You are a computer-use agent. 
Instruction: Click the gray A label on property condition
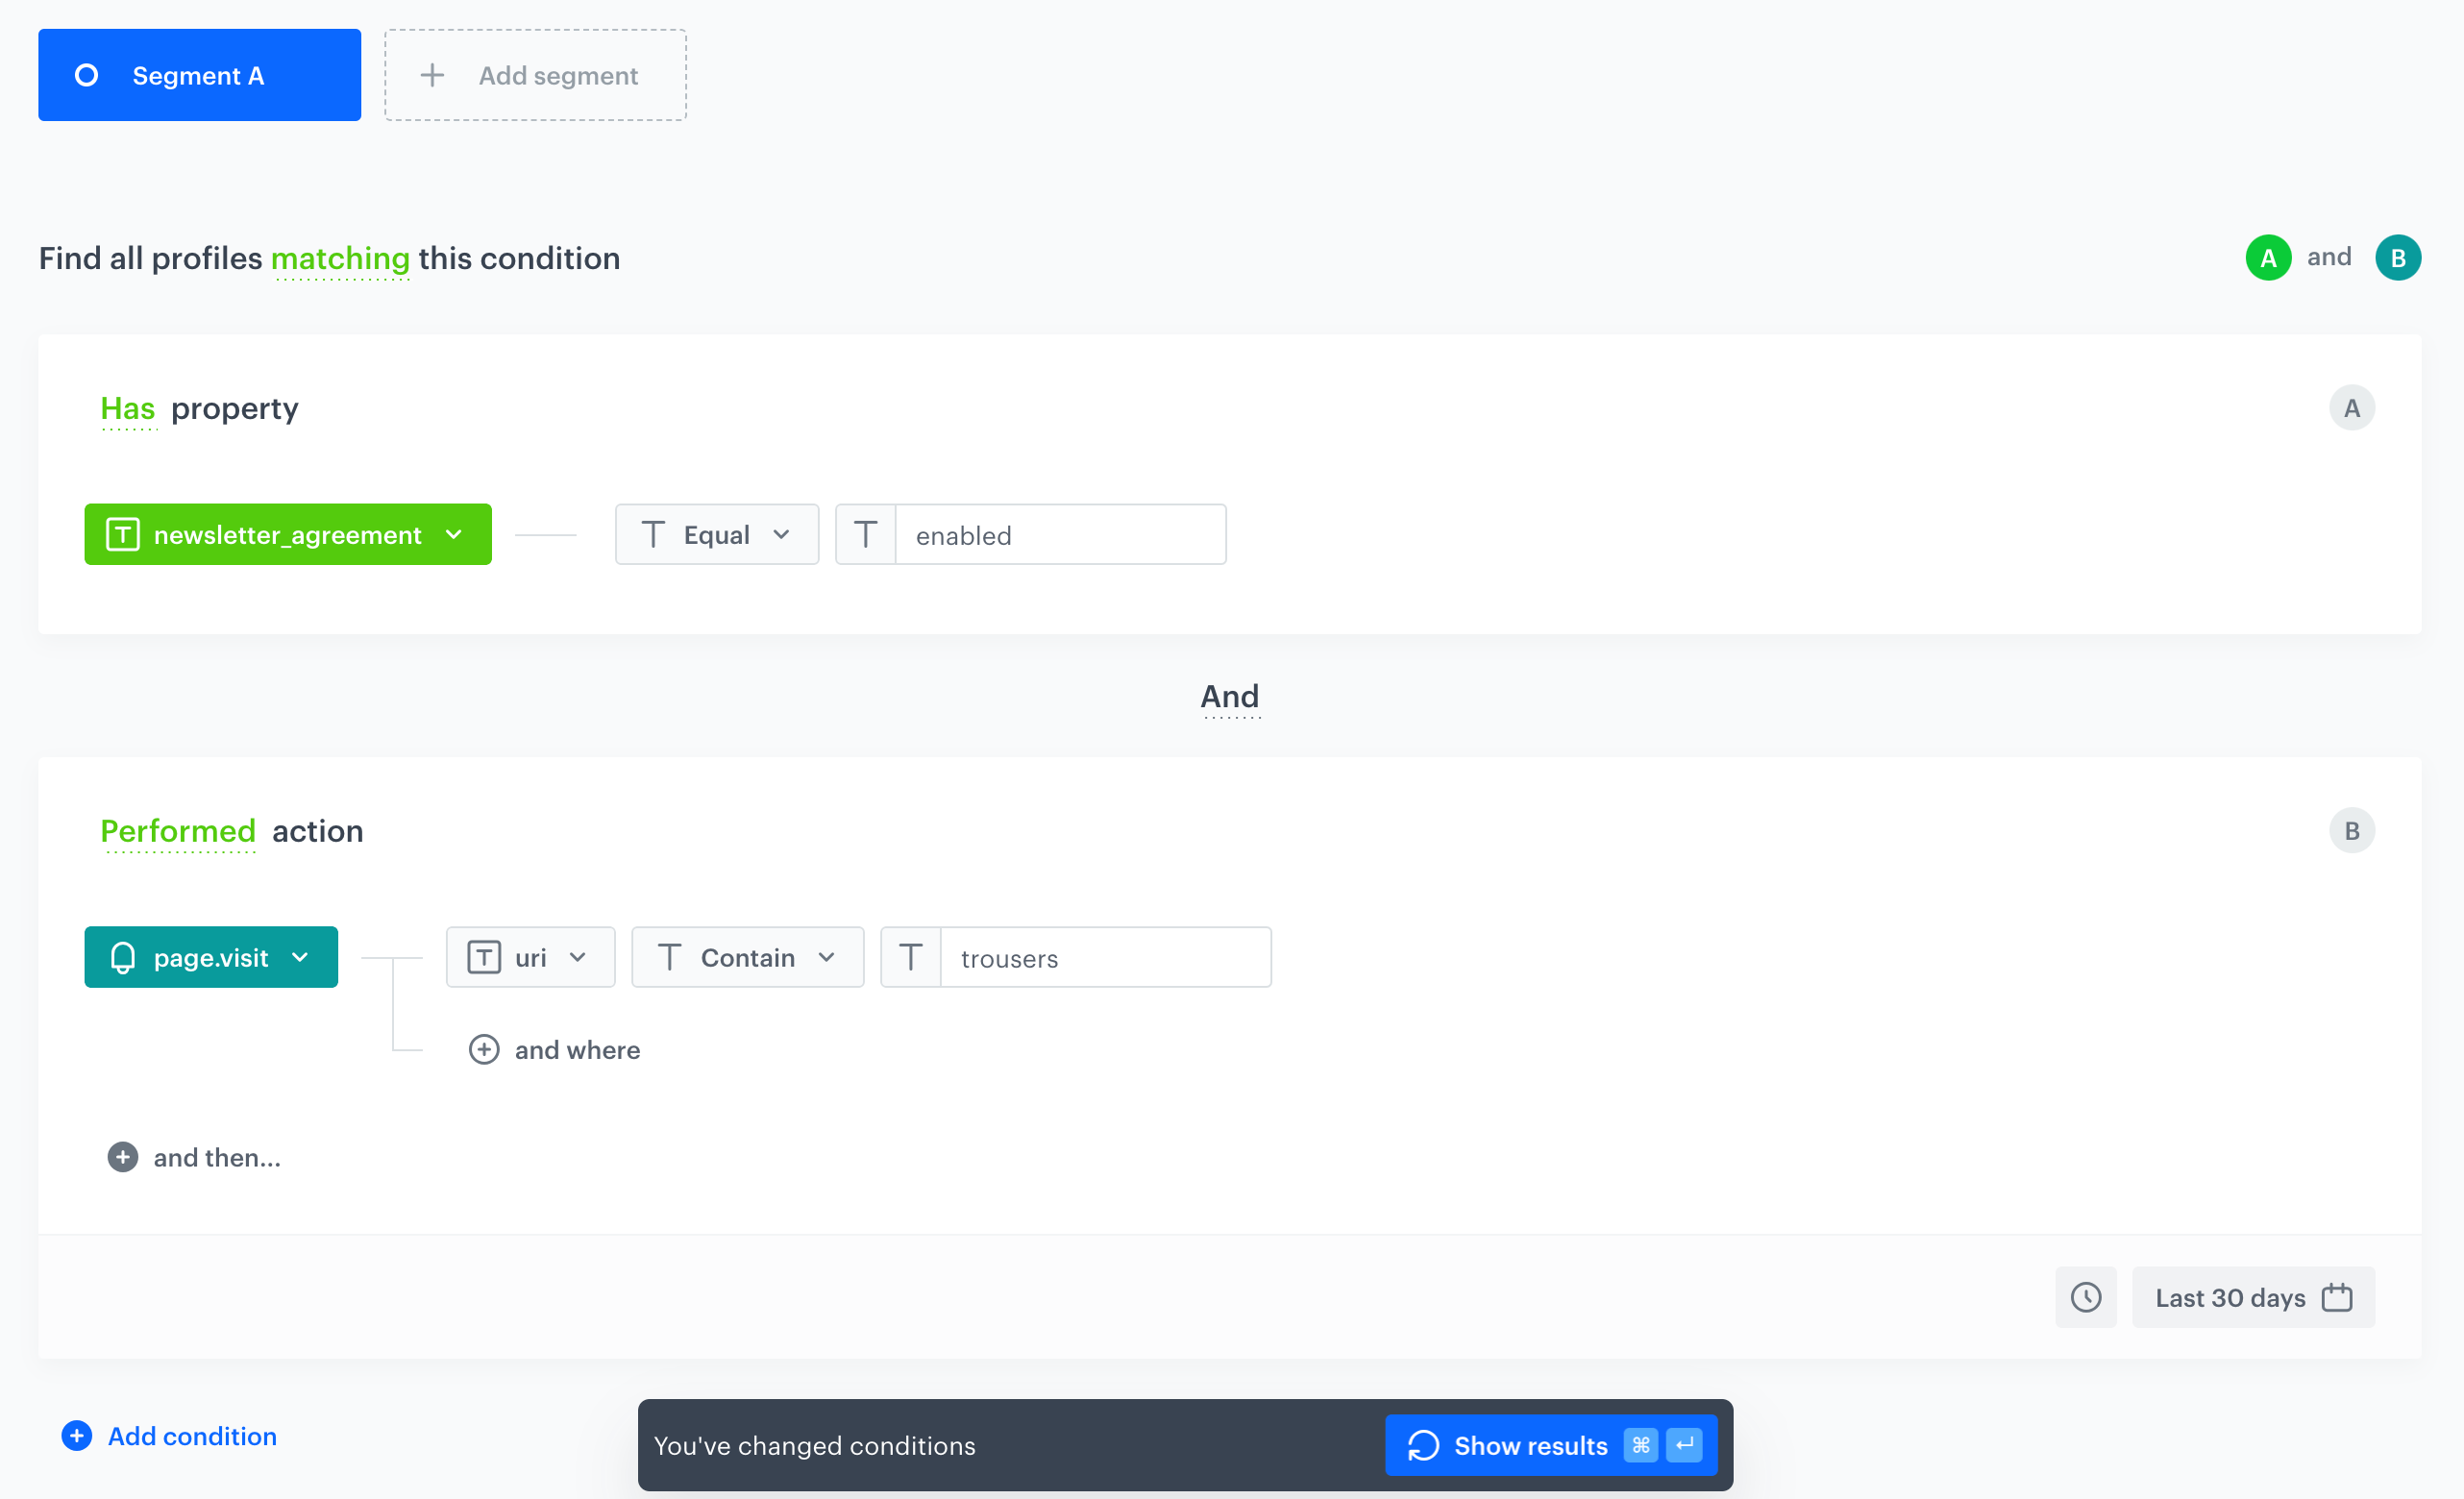pyautogui.click(x=2351, y=408)
